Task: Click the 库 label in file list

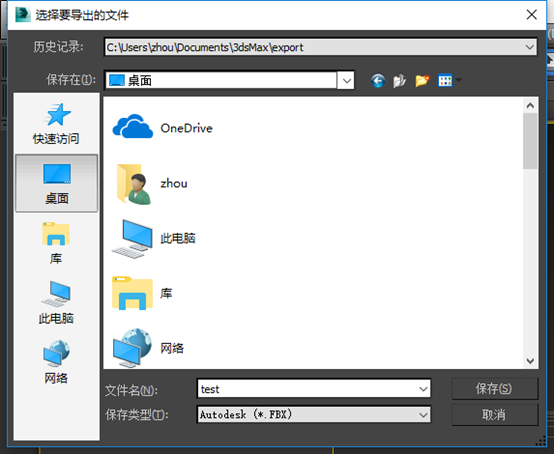Action: [166, 293]
